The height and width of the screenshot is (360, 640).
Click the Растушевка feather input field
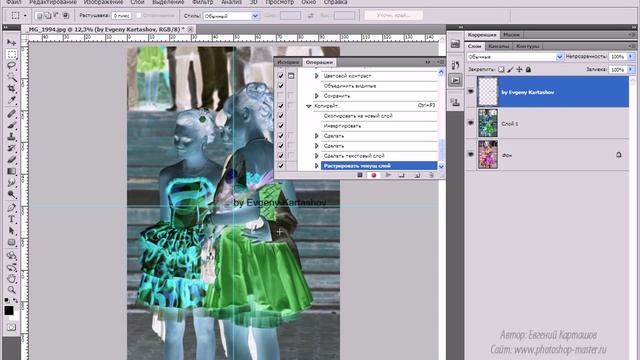pos(122,16)
